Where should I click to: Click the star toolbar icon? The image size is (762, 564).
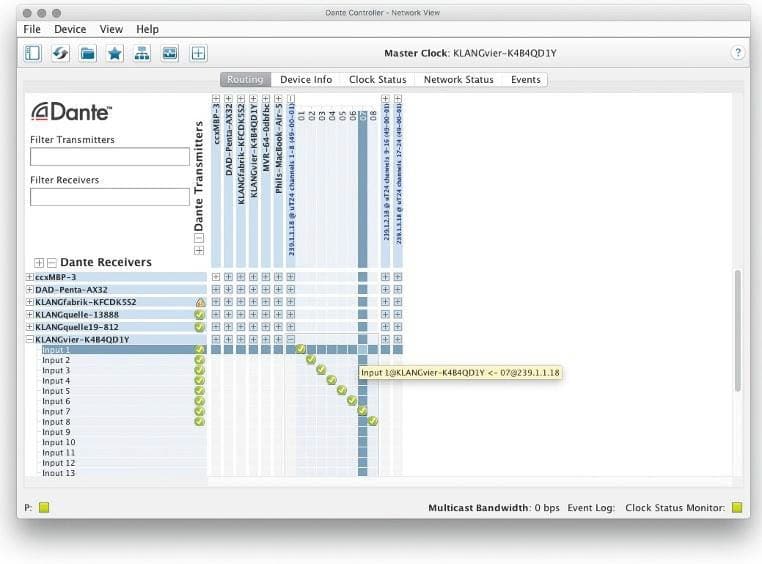(115, 53)
